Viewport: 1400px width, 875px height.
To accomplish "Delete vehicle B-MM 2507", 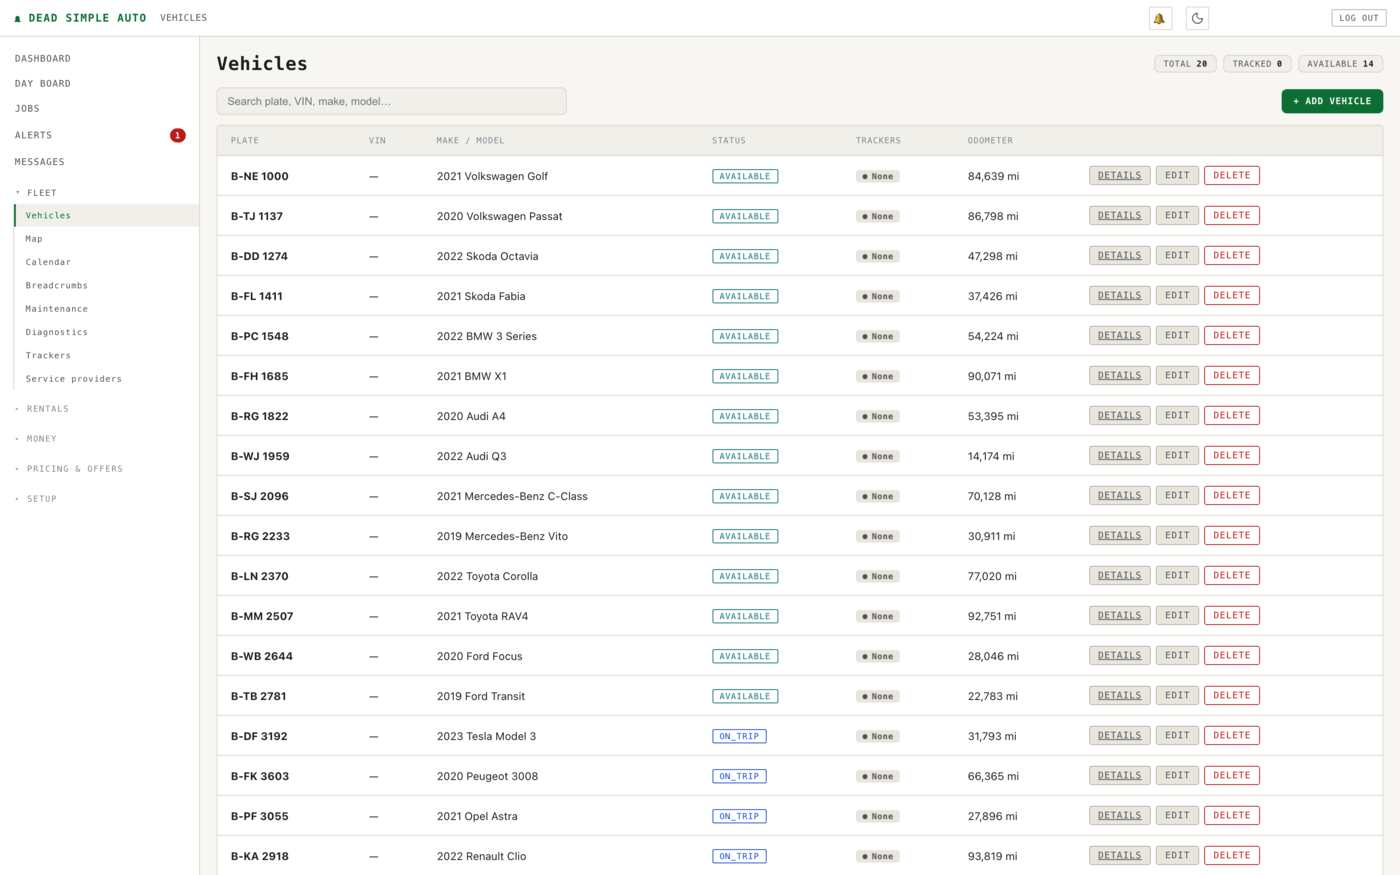I will tap(1231, 615).
